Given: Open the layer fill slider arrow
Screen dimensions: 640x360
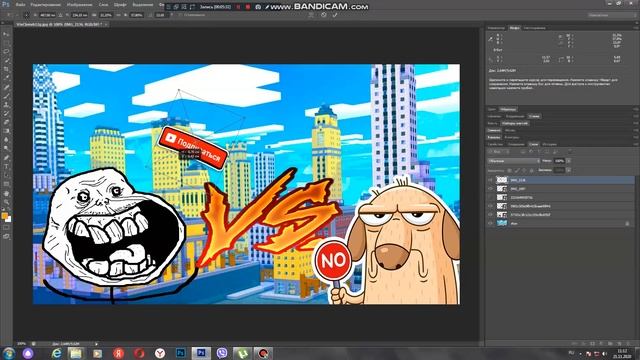Looking at the screenshot, I should 569,170.
